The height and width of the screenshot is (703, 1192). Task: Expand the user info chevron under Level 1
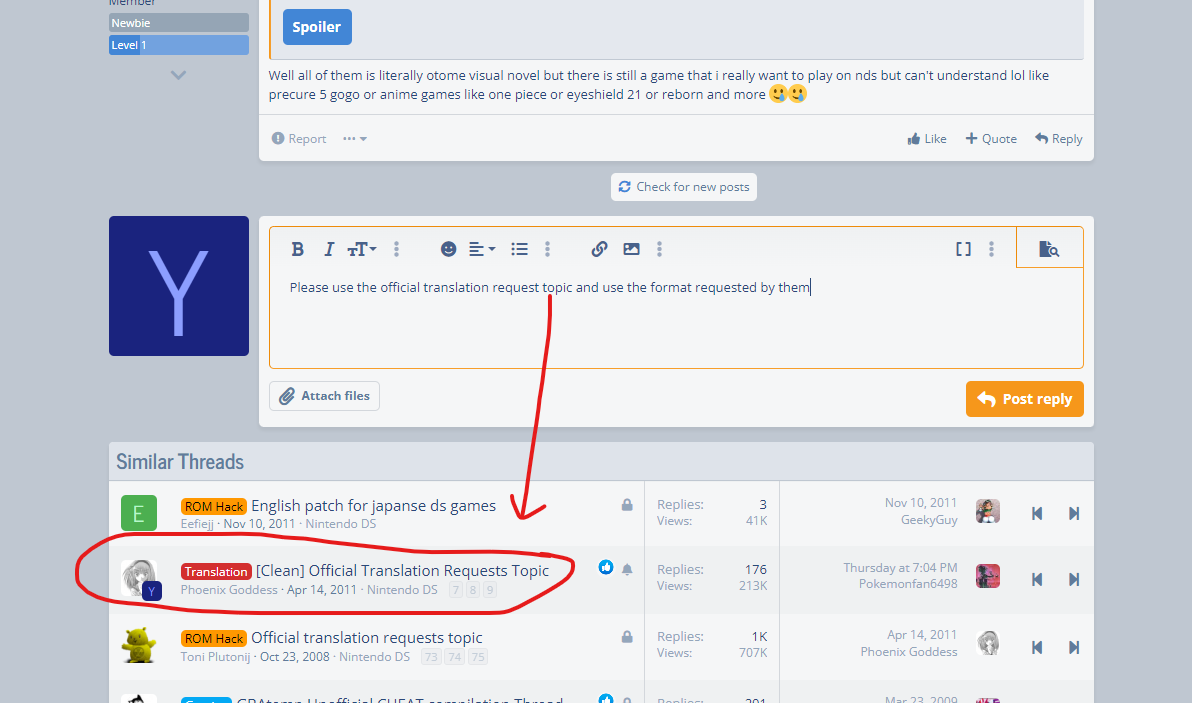pos(178,74)
